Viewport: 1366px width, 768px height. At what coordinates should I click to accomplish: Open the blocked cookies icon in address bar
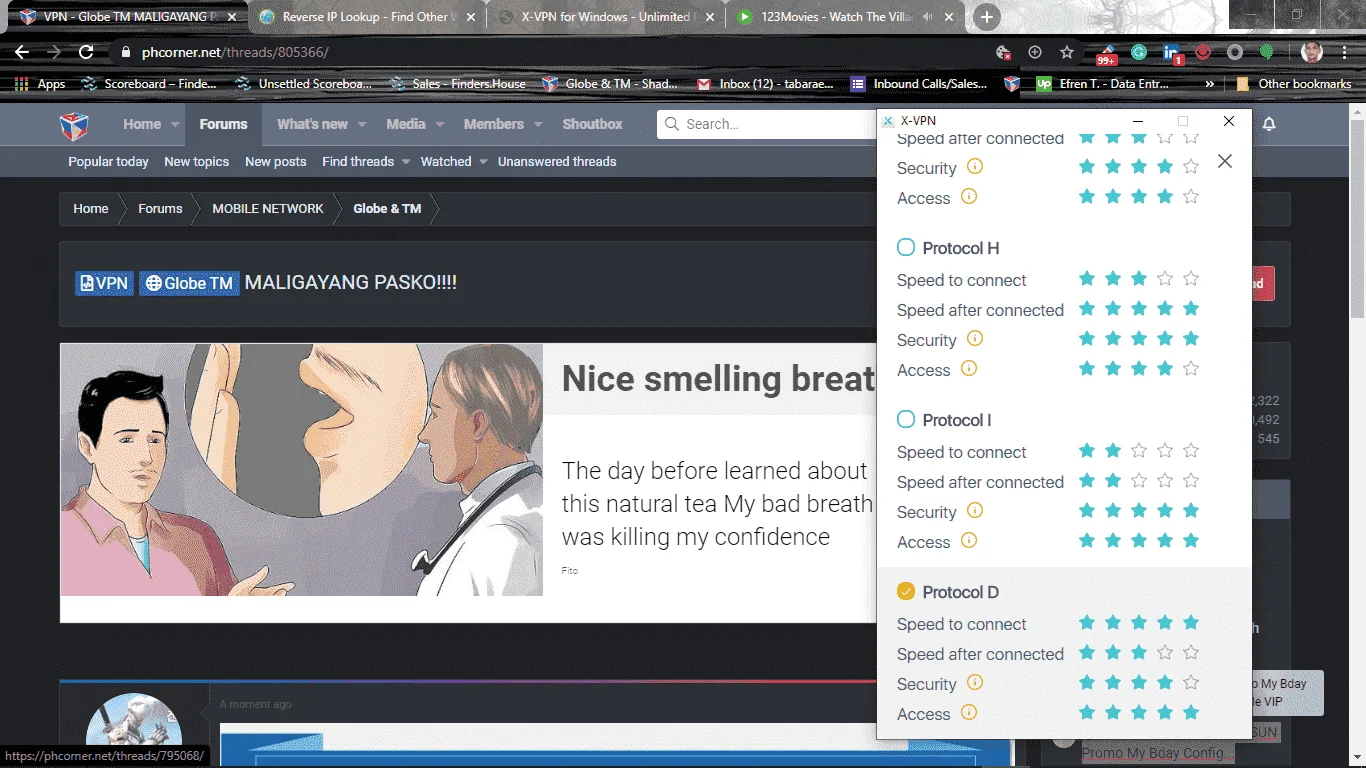coord(1004,52)
